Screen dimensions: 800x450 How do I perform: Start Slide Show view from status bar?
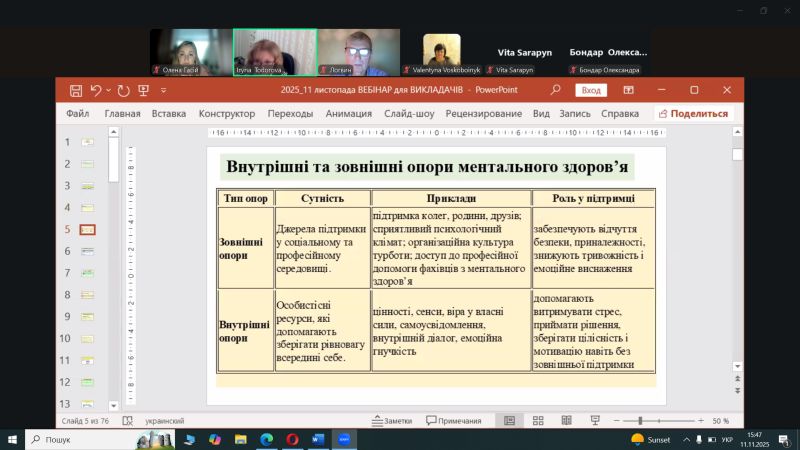click(595, 421)
